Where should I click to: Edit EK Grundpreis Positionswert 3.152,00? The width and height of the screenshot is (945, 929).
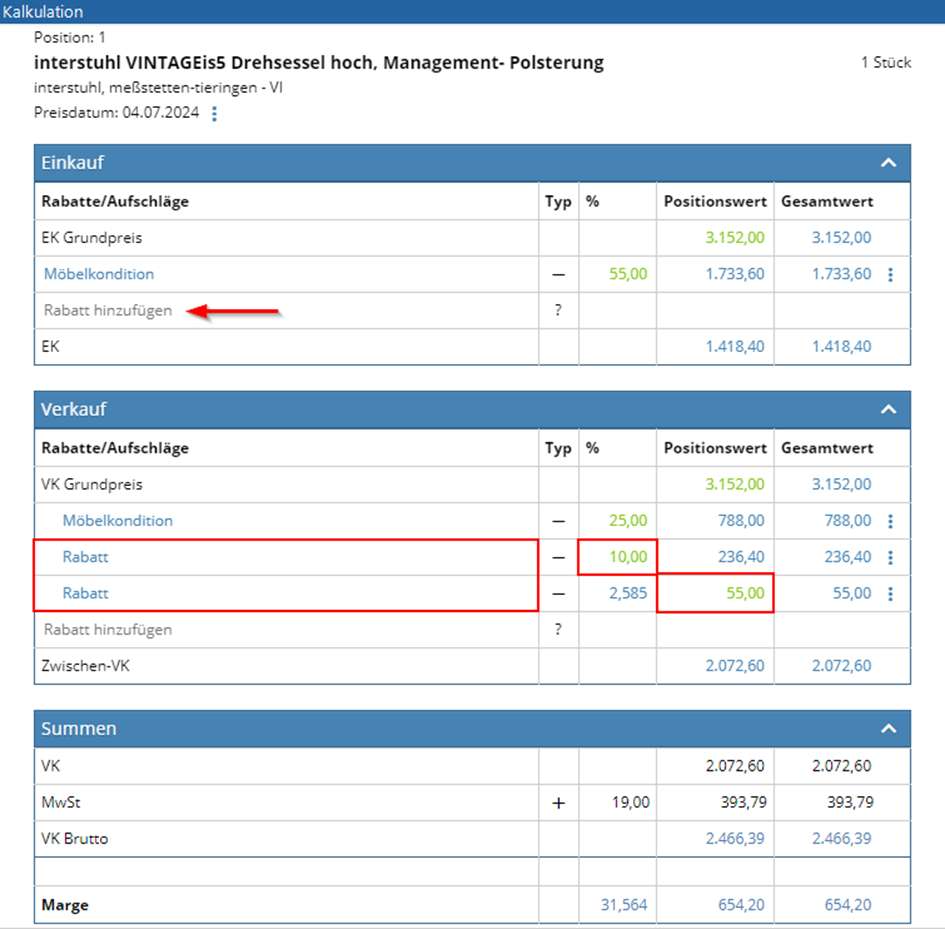coord(735,238)
